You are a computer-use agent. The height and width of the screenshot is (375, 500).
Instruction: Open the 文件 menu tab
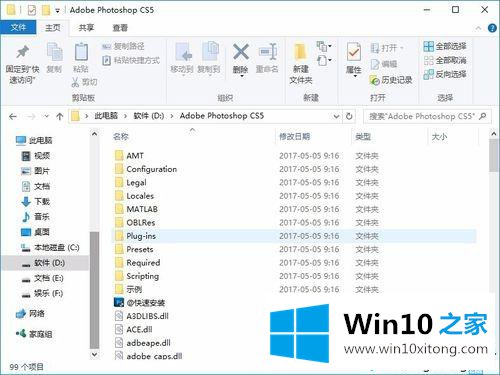[x=18, y=27]
